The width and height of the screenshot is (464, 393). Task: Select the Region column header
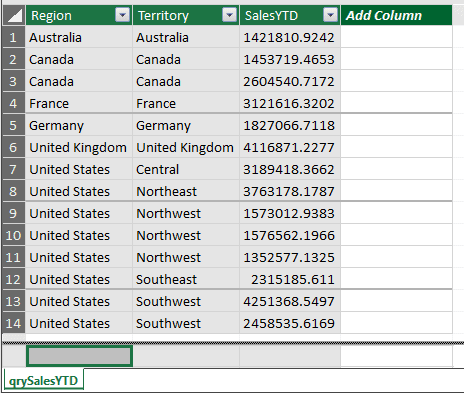[79, 15]
